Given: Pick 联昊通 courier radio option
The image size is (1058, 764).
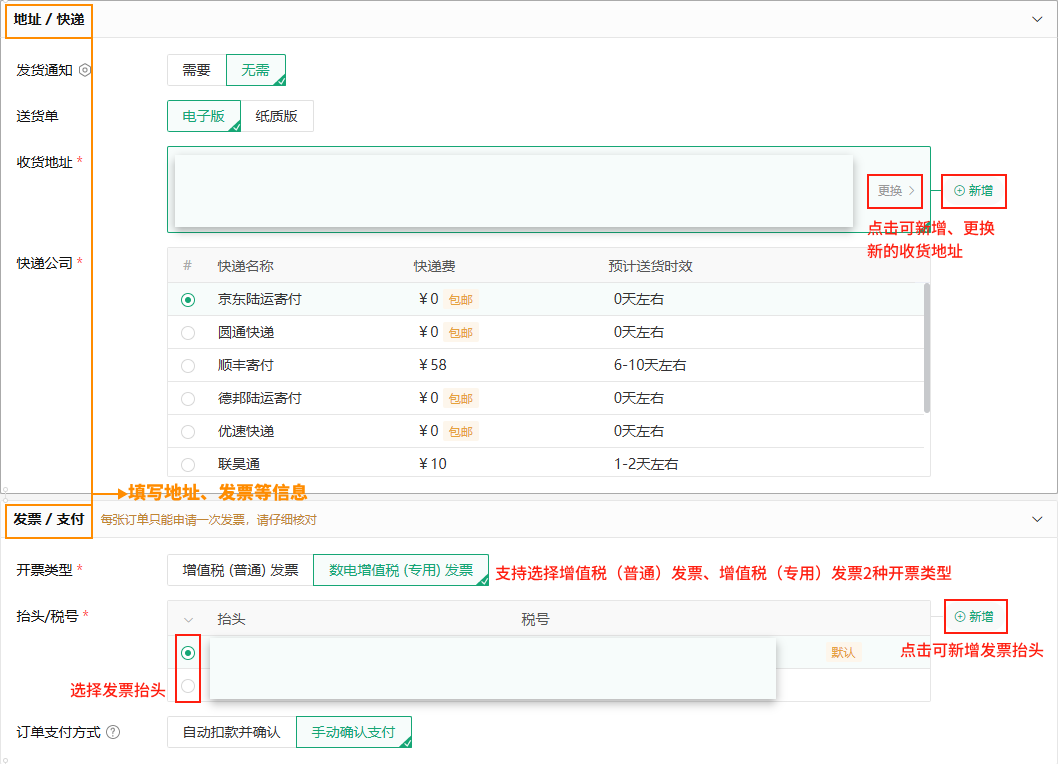Looking at the screenshot, I should (x=188, y=464).
